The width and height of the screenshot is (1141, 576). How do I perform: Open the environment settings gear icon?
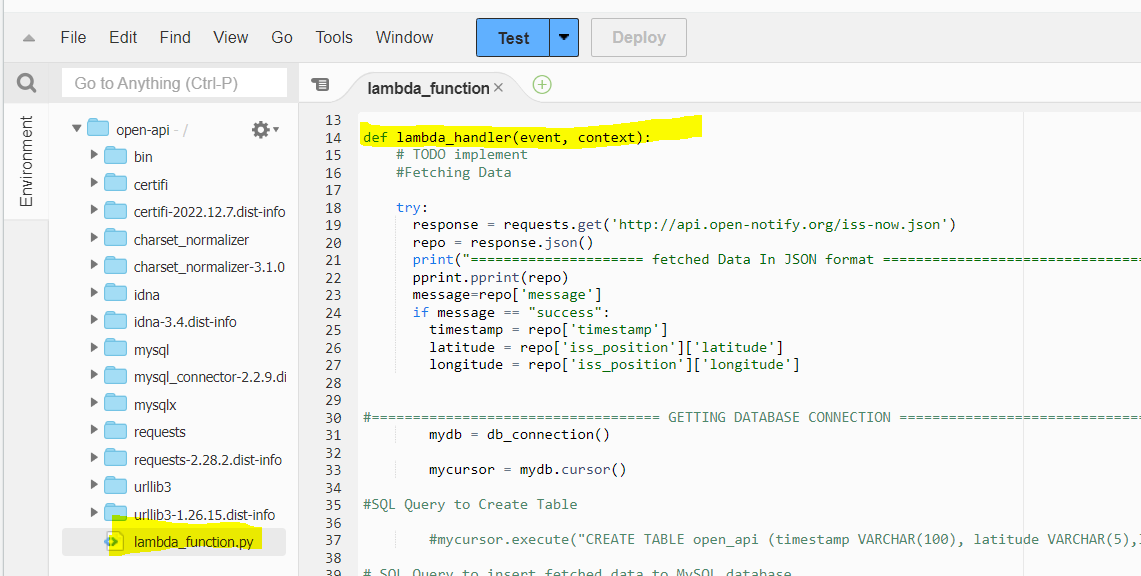(x=261, y=129)
